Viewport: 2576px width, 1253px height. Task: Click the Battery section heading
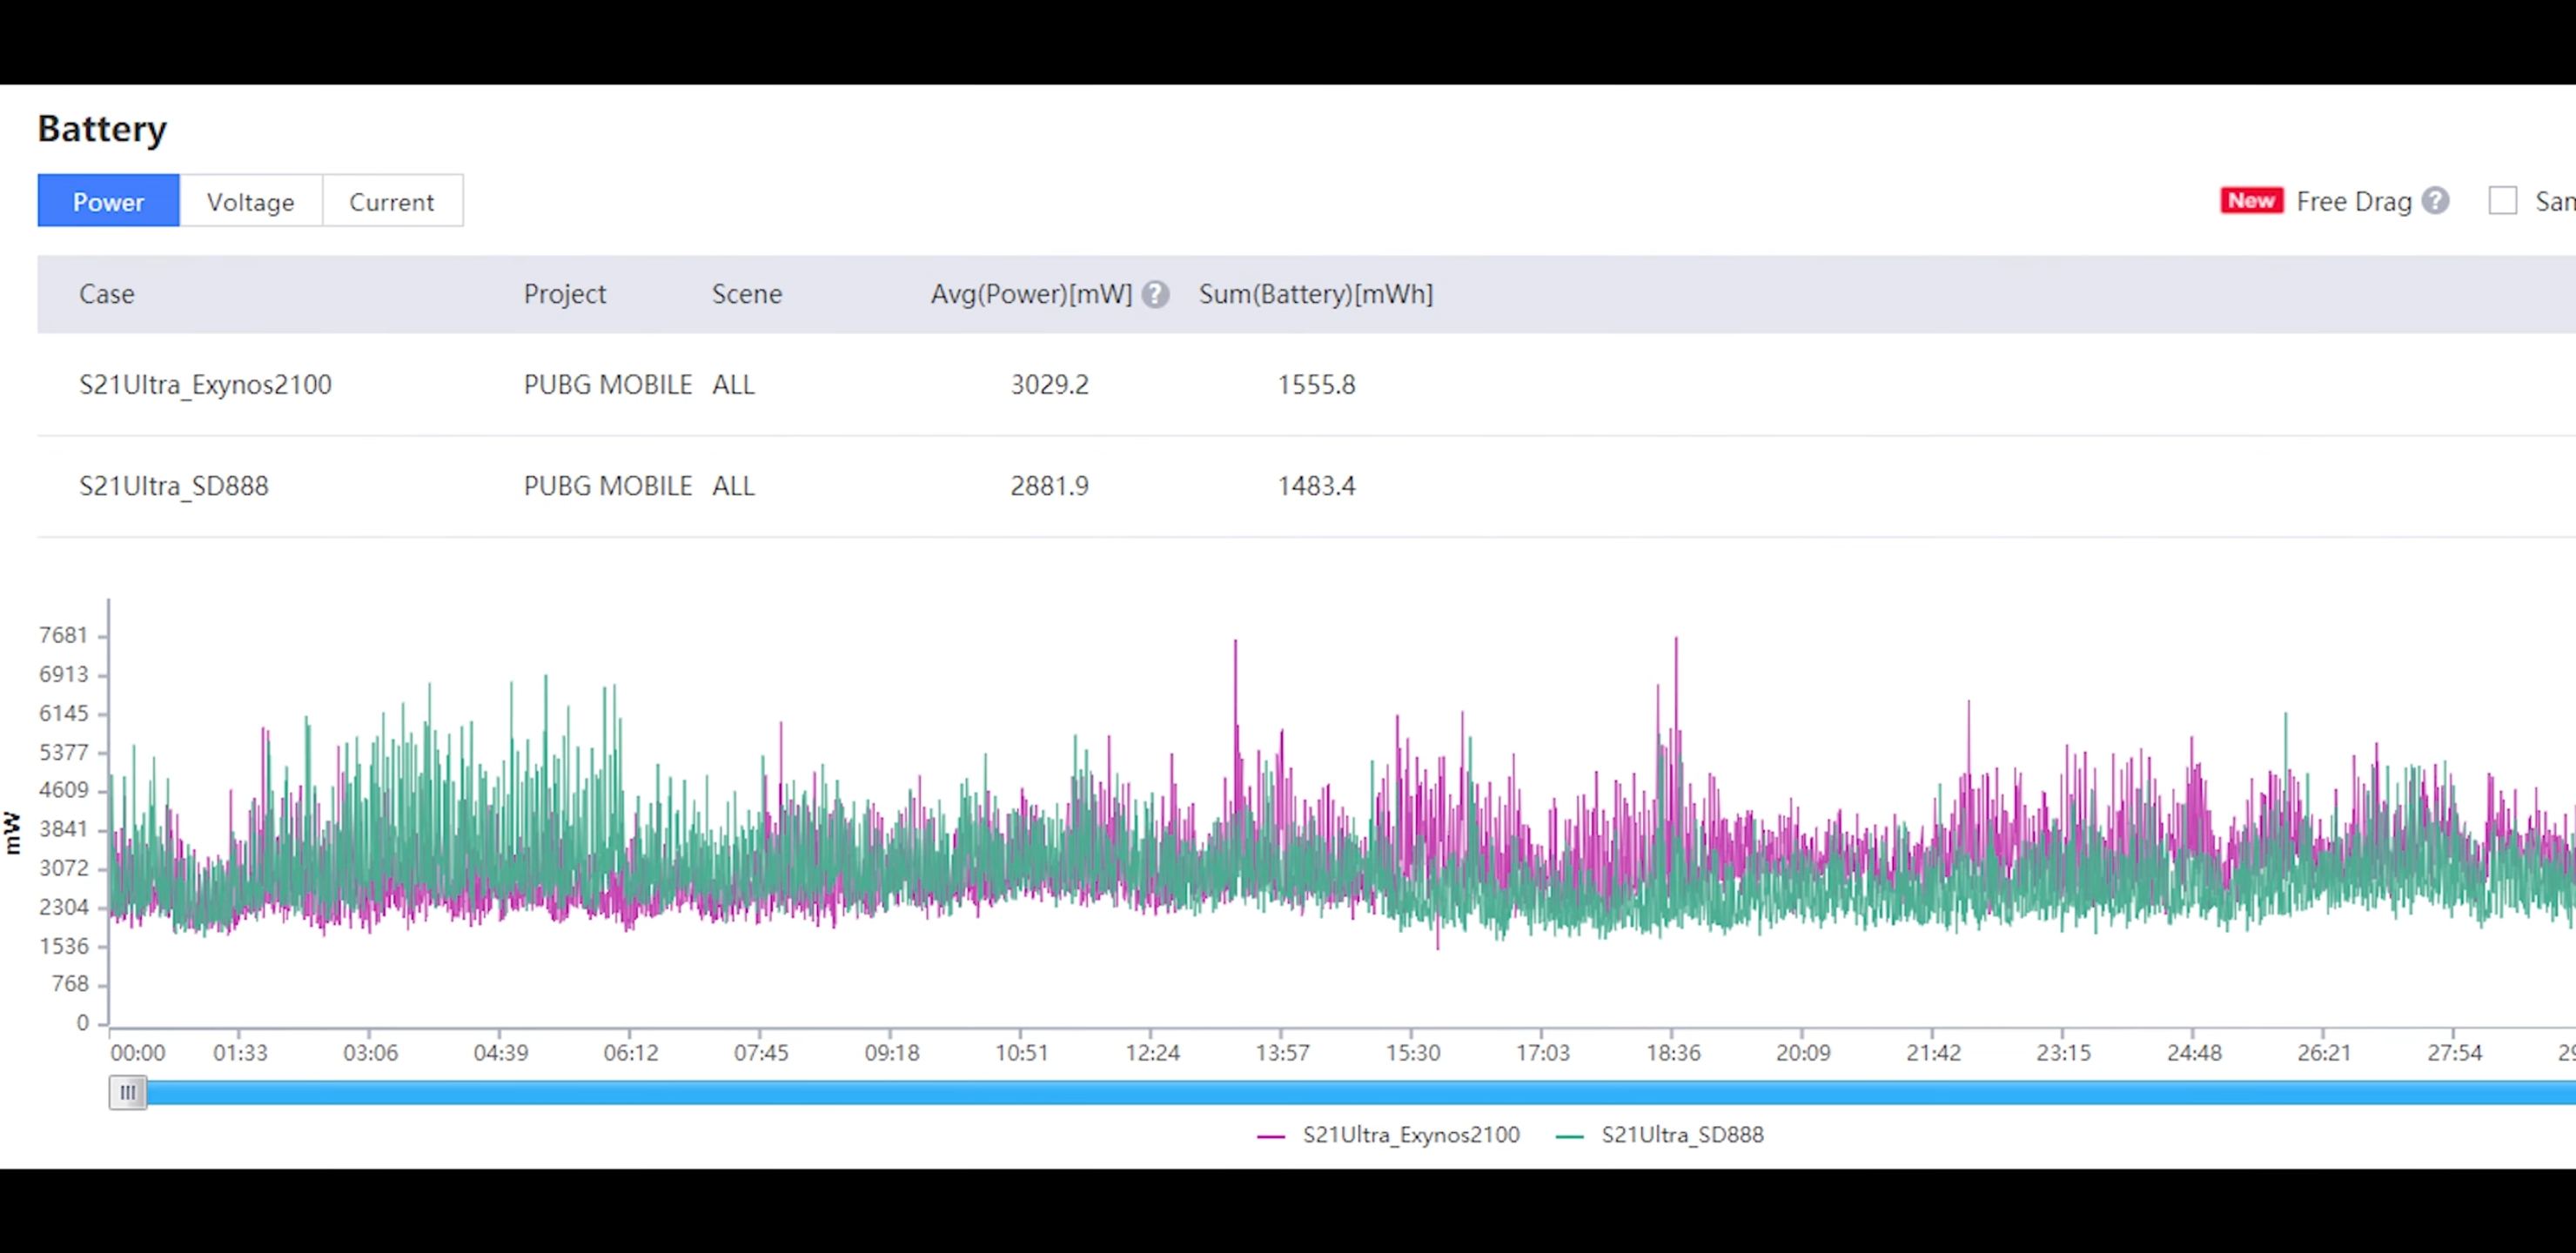point(102,129)
